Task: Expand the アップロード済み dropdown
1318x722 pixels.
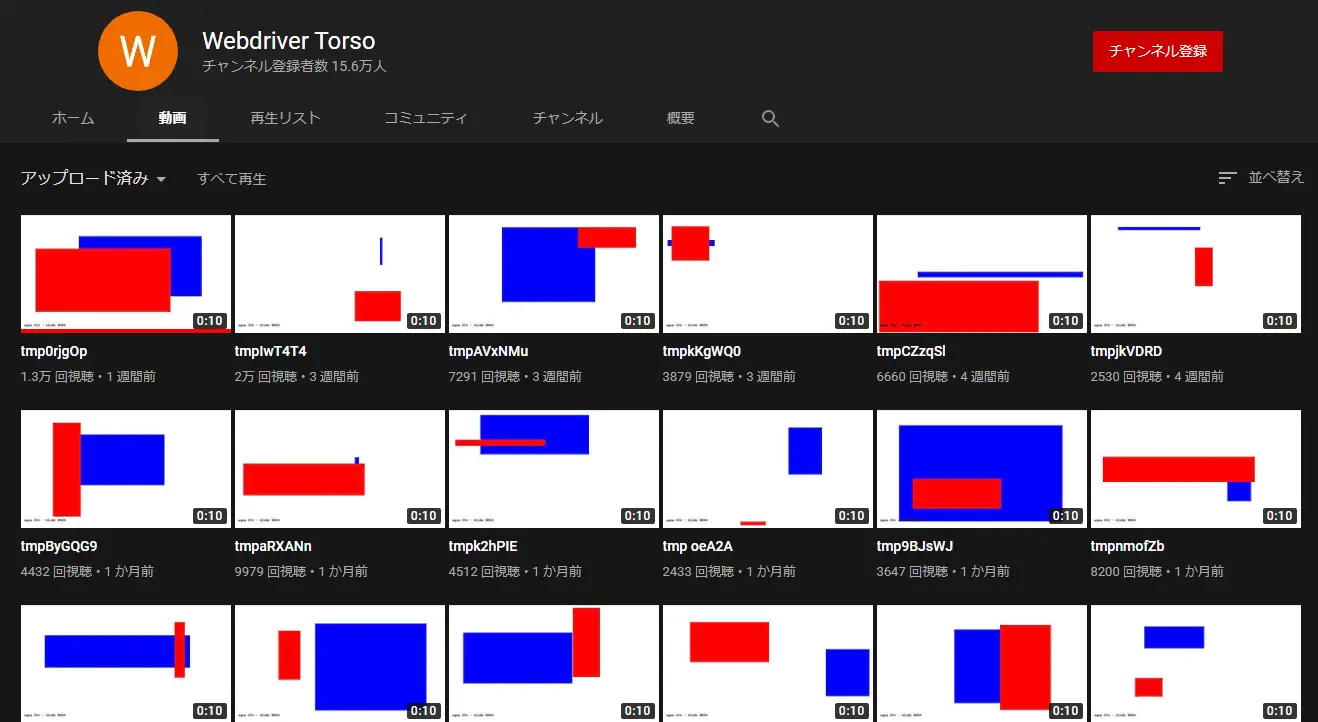Action: point(93,179)
